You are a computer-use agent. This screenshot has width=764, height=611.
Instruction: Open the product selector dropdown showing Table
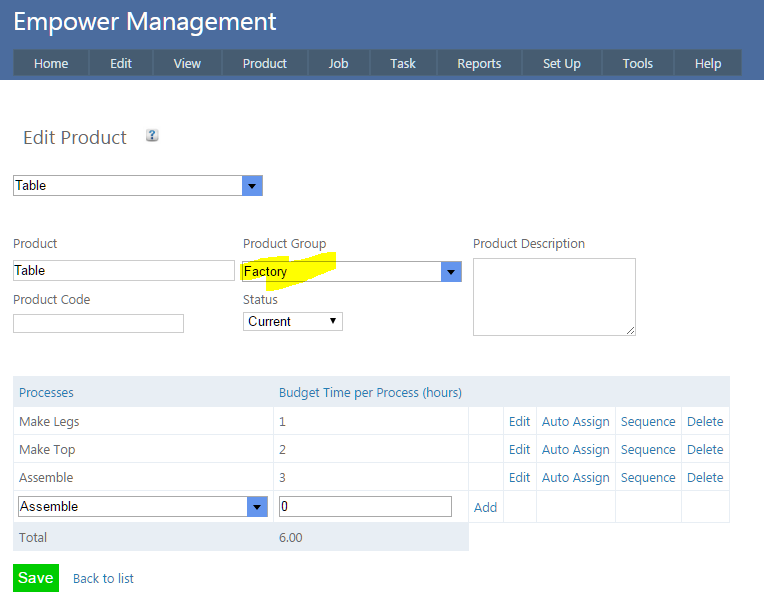252,186
